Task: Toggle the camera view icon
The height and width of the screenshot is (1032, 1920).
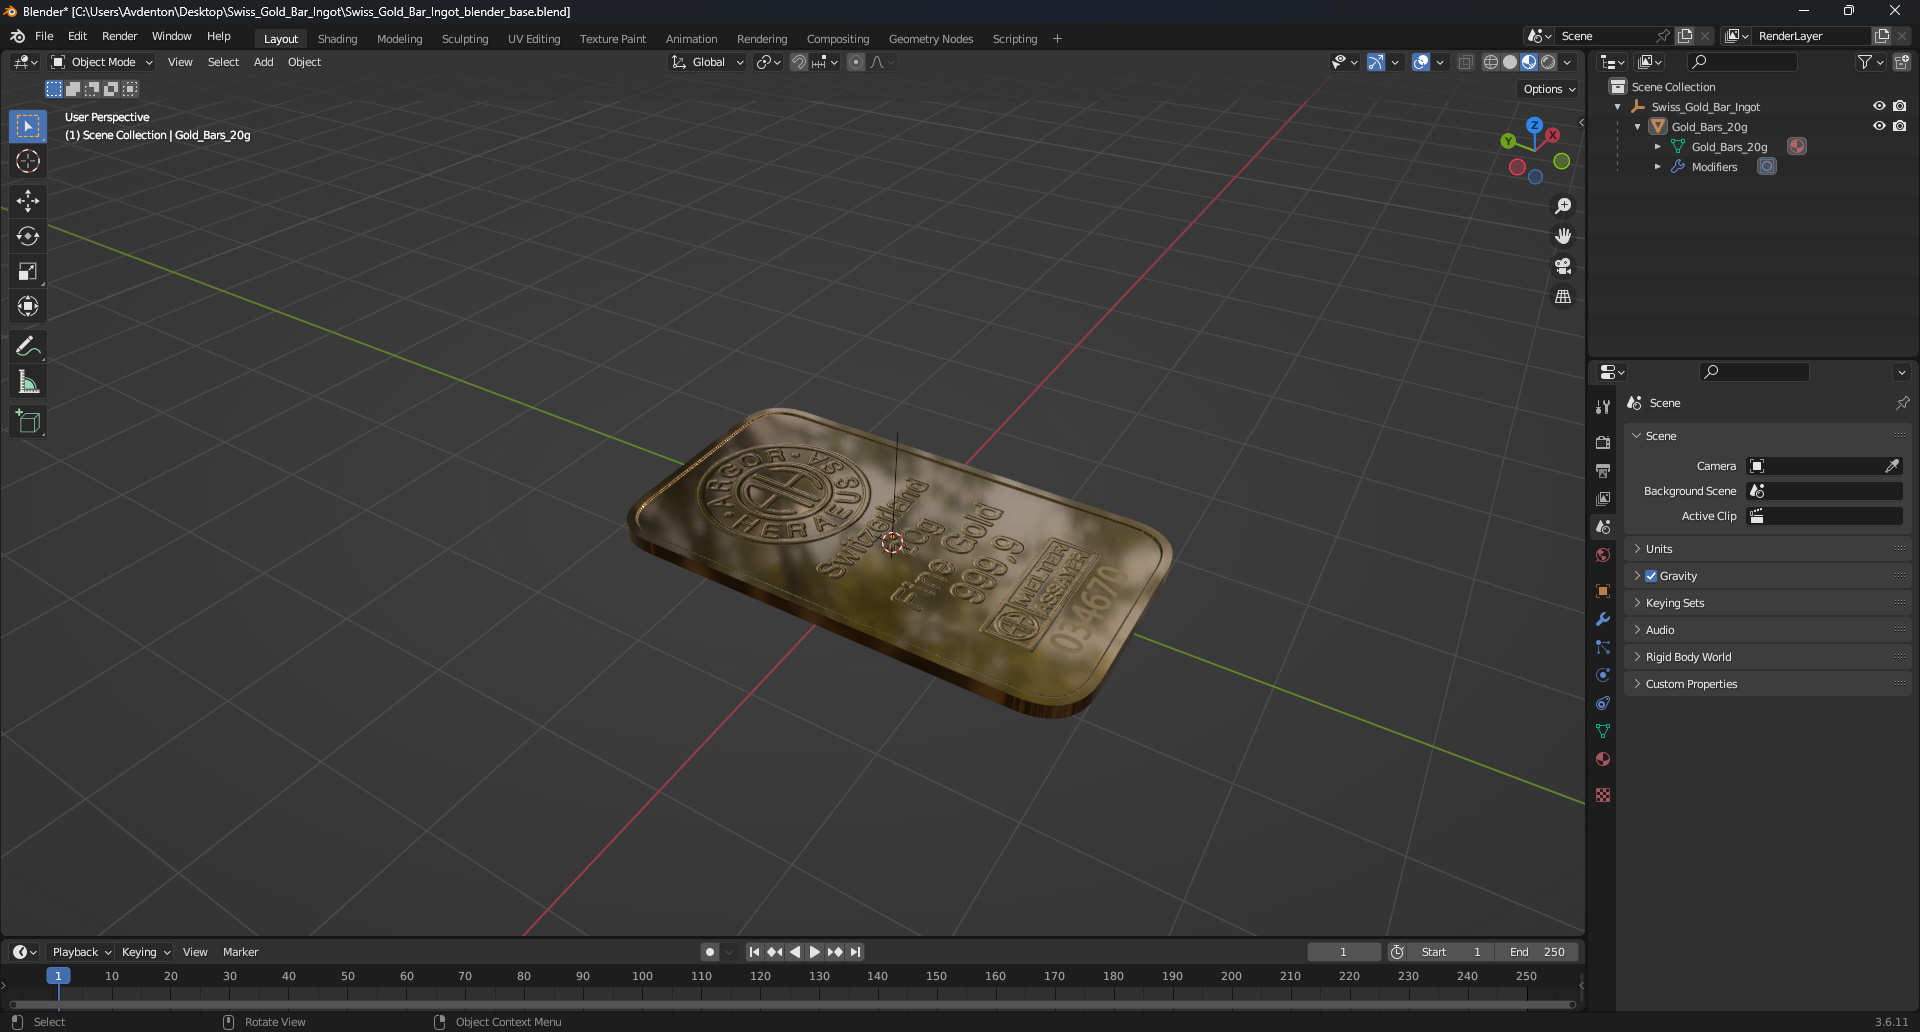Action: (1563, 266)
